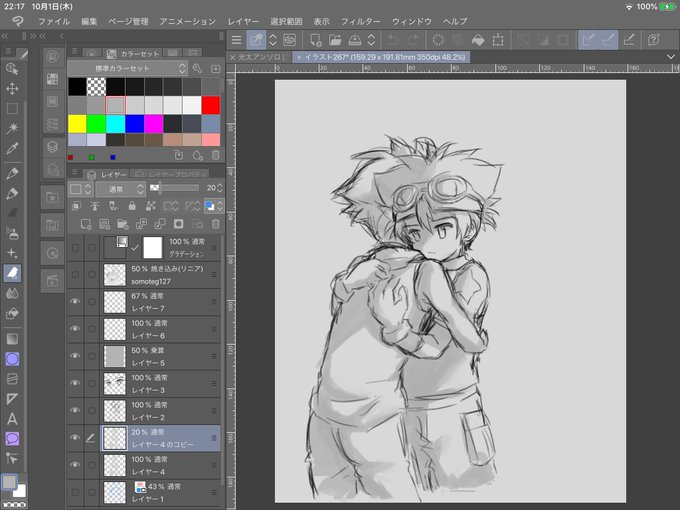
Task: Open the レイヤー menu
Action: coord(243,21)
